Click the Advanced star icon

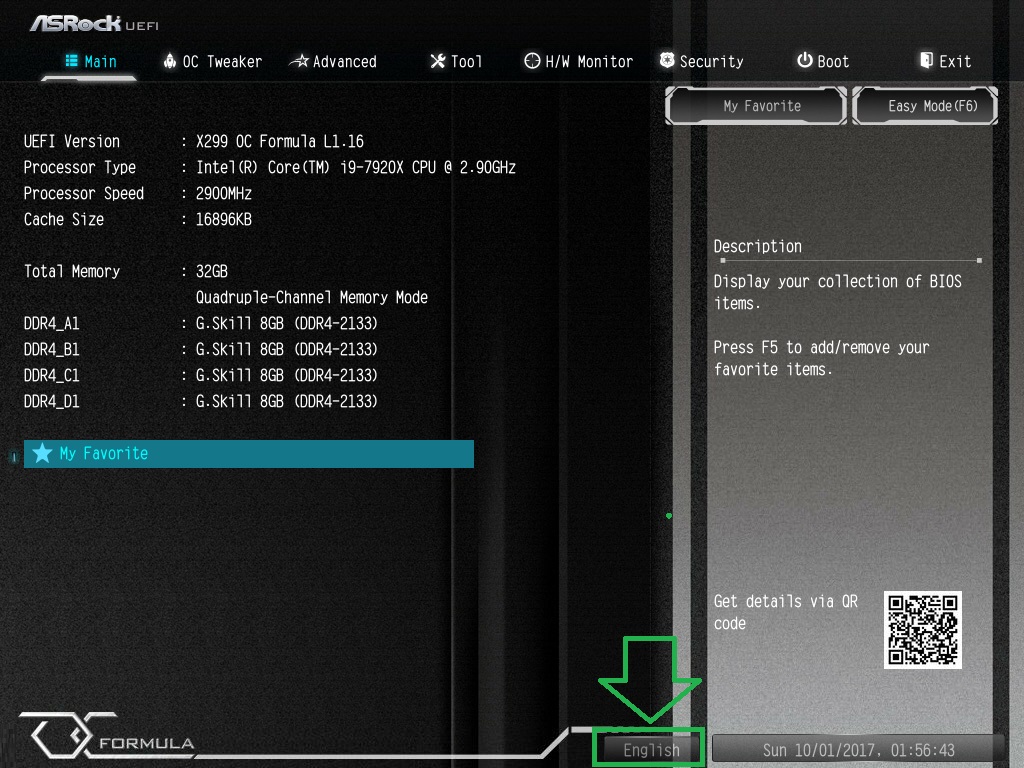point(299,61)
